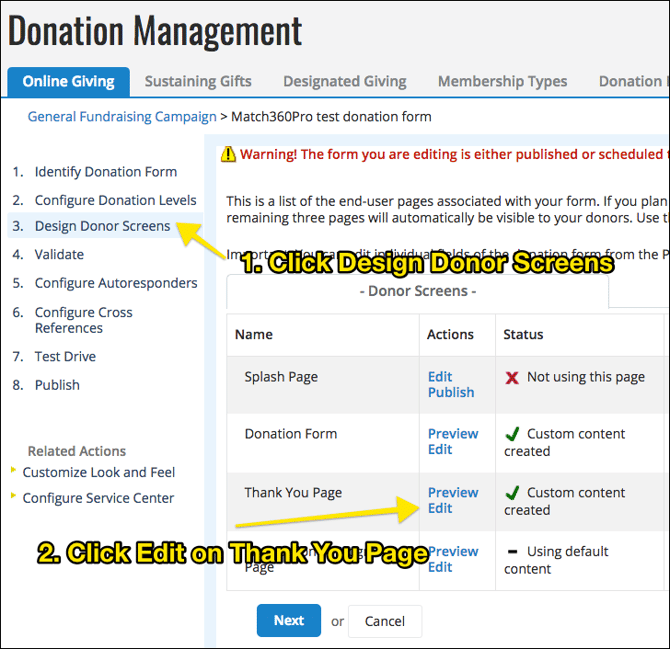This screenshot has width=670, height=649.
Task: Click Edit for Thank You Page
Action: (x=440, y=508)
